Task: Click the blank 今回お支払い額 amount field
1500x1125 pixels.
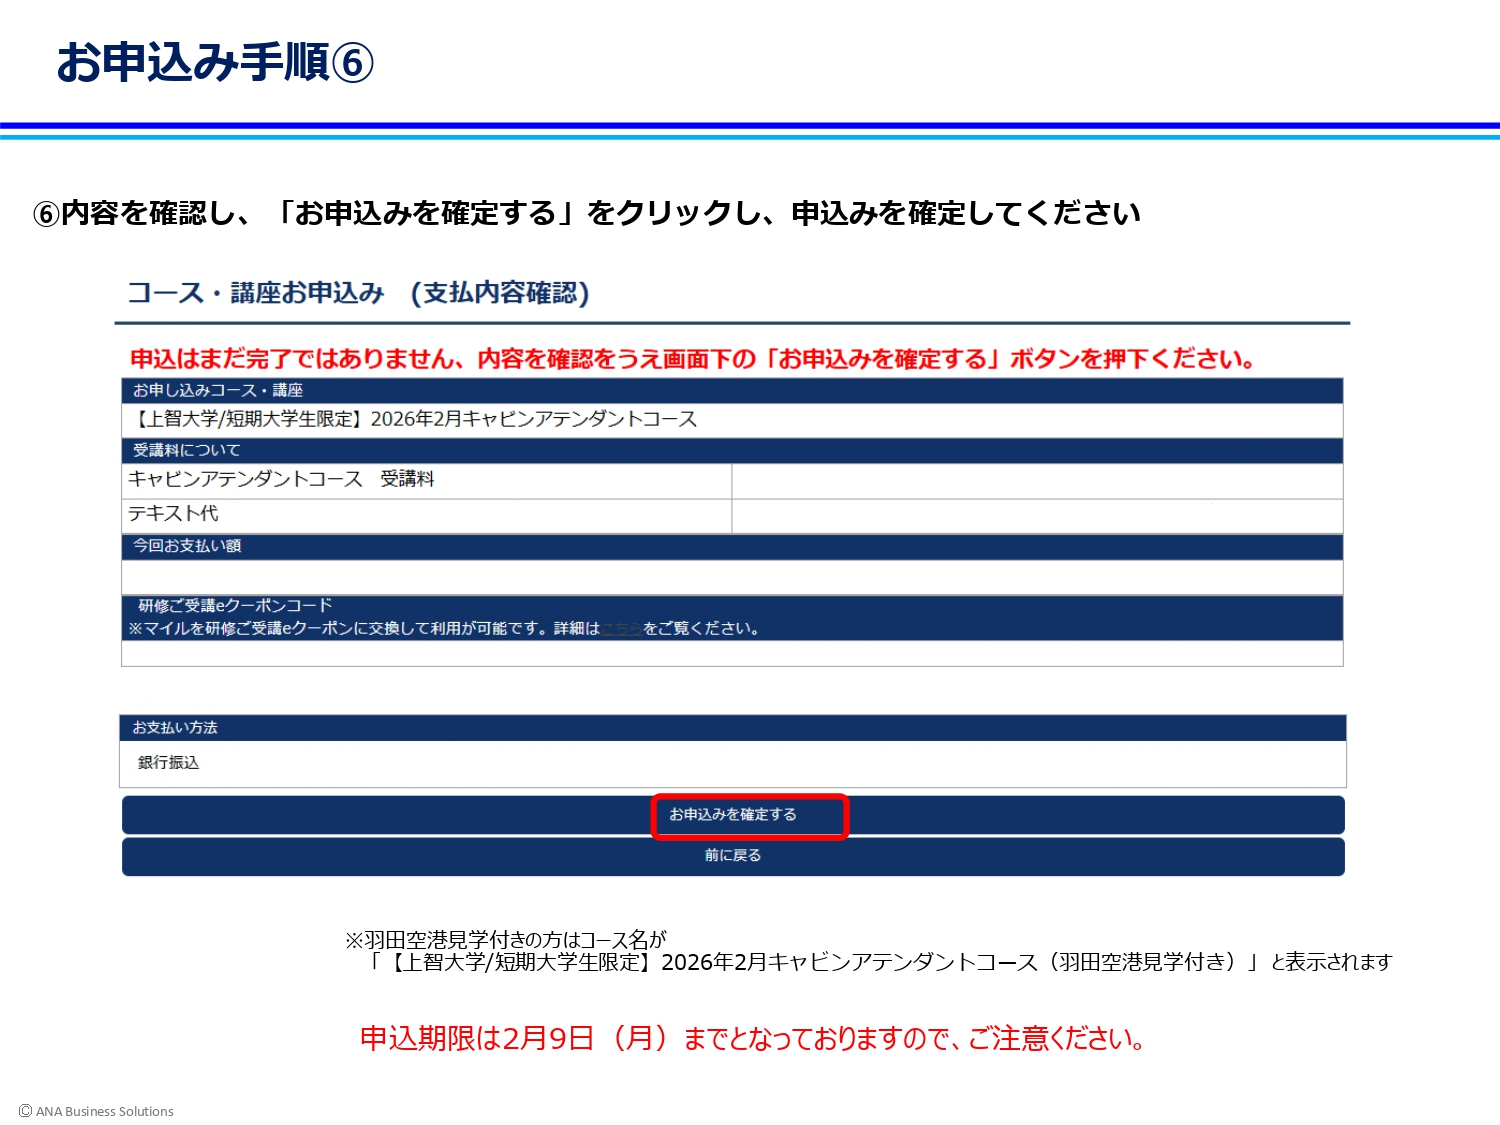Action: 731,577
